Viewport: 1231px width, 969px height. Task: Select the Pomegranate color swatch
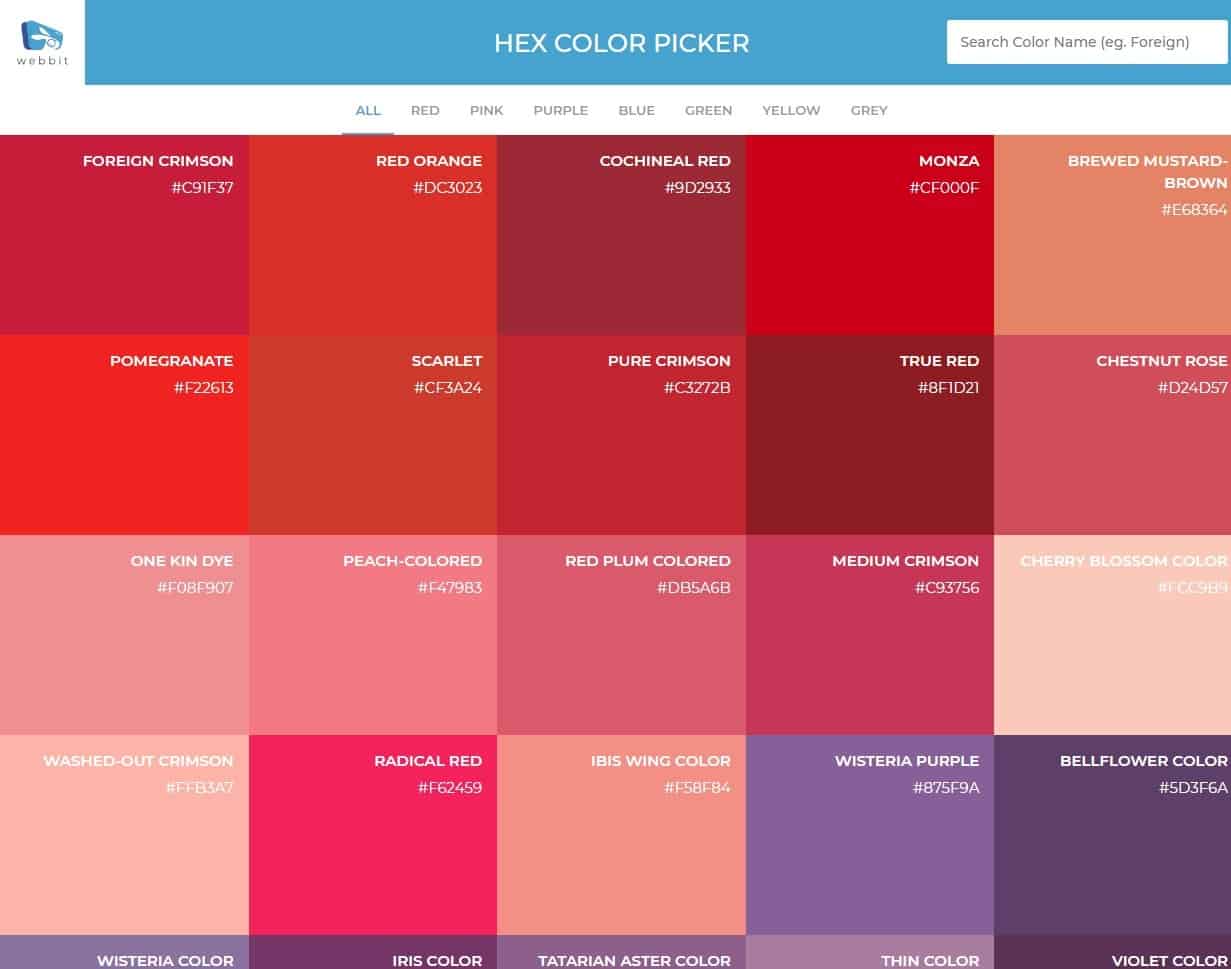(x=124, y=435)
